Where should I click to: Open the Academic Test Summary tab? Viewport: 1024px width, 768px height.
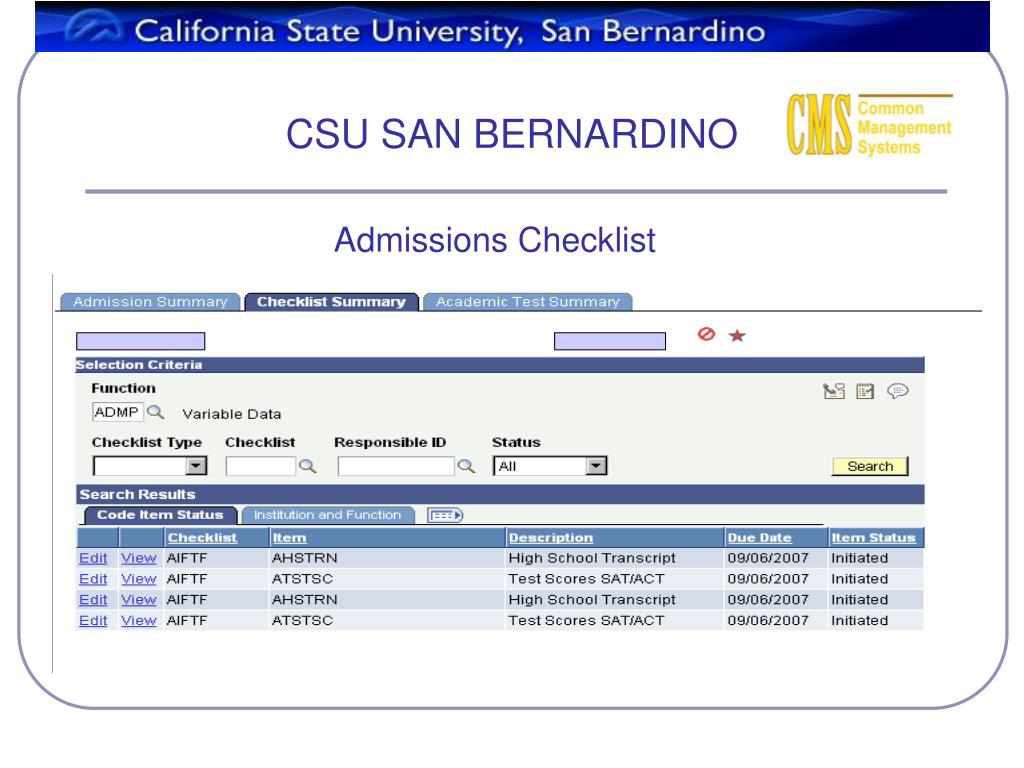tap(528, 302)
